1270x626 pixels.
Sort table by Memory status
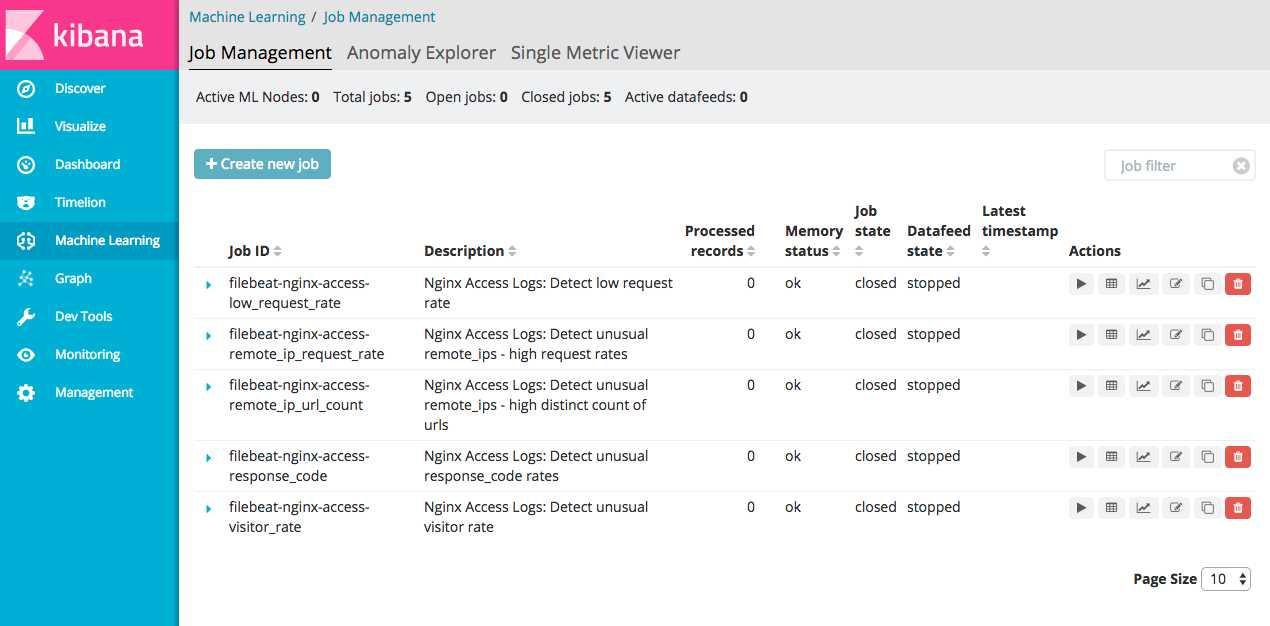click(814, 241)
